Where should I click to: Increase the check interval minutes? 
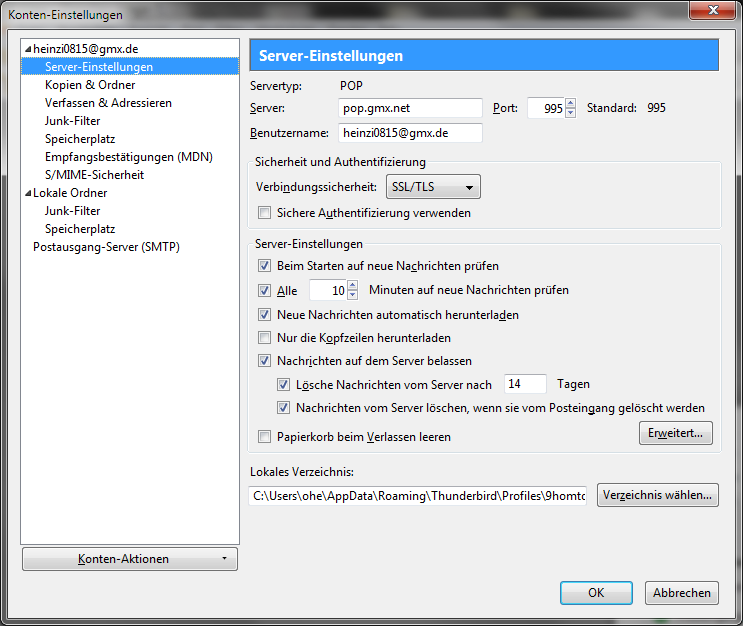[x=353, y=285]
